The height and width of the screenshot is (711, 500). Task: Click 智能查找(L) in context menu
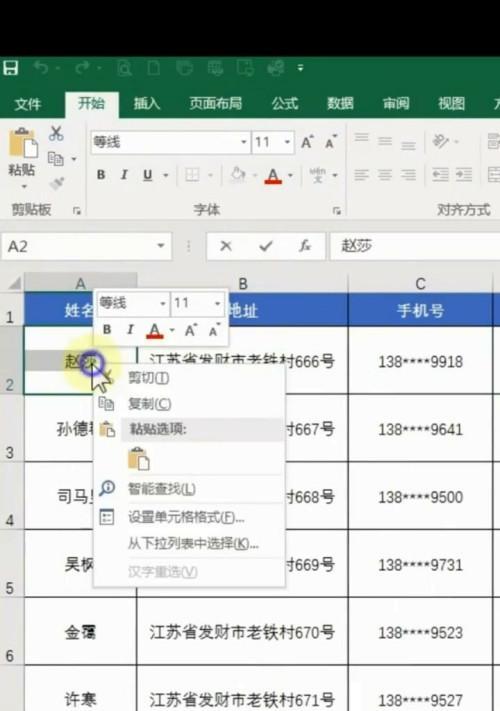pos(162,489)
